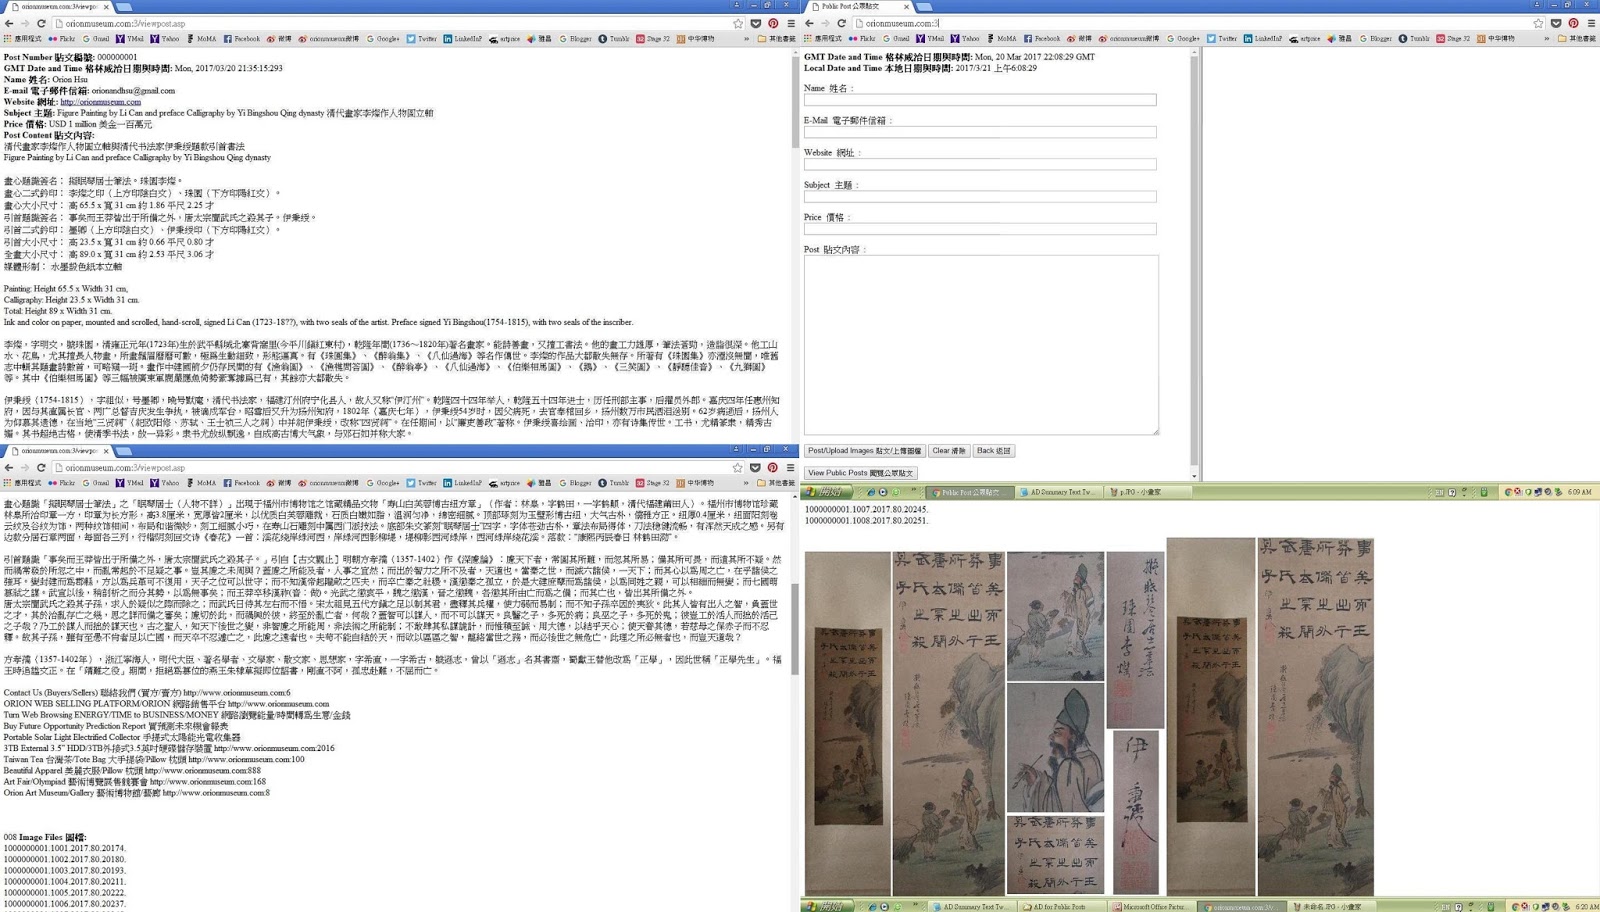This screenshot has height=912, width=1600.
Task: Expand the bookmarks overflow chevron in the bottom-left window
Action: coord(746,483)
